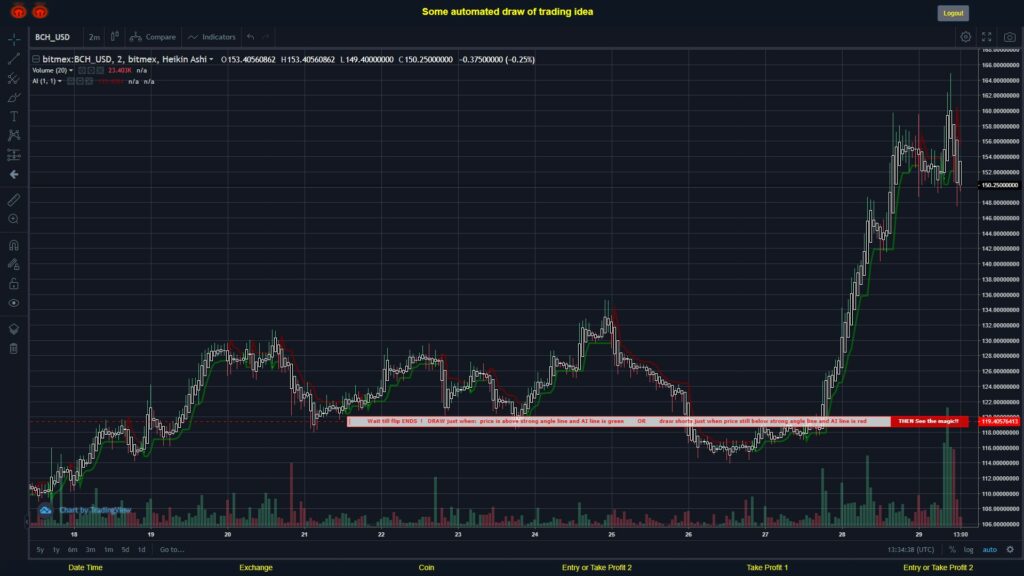
Task: Open the pitchfork drawing tools
Action: (x=14, y=78)
